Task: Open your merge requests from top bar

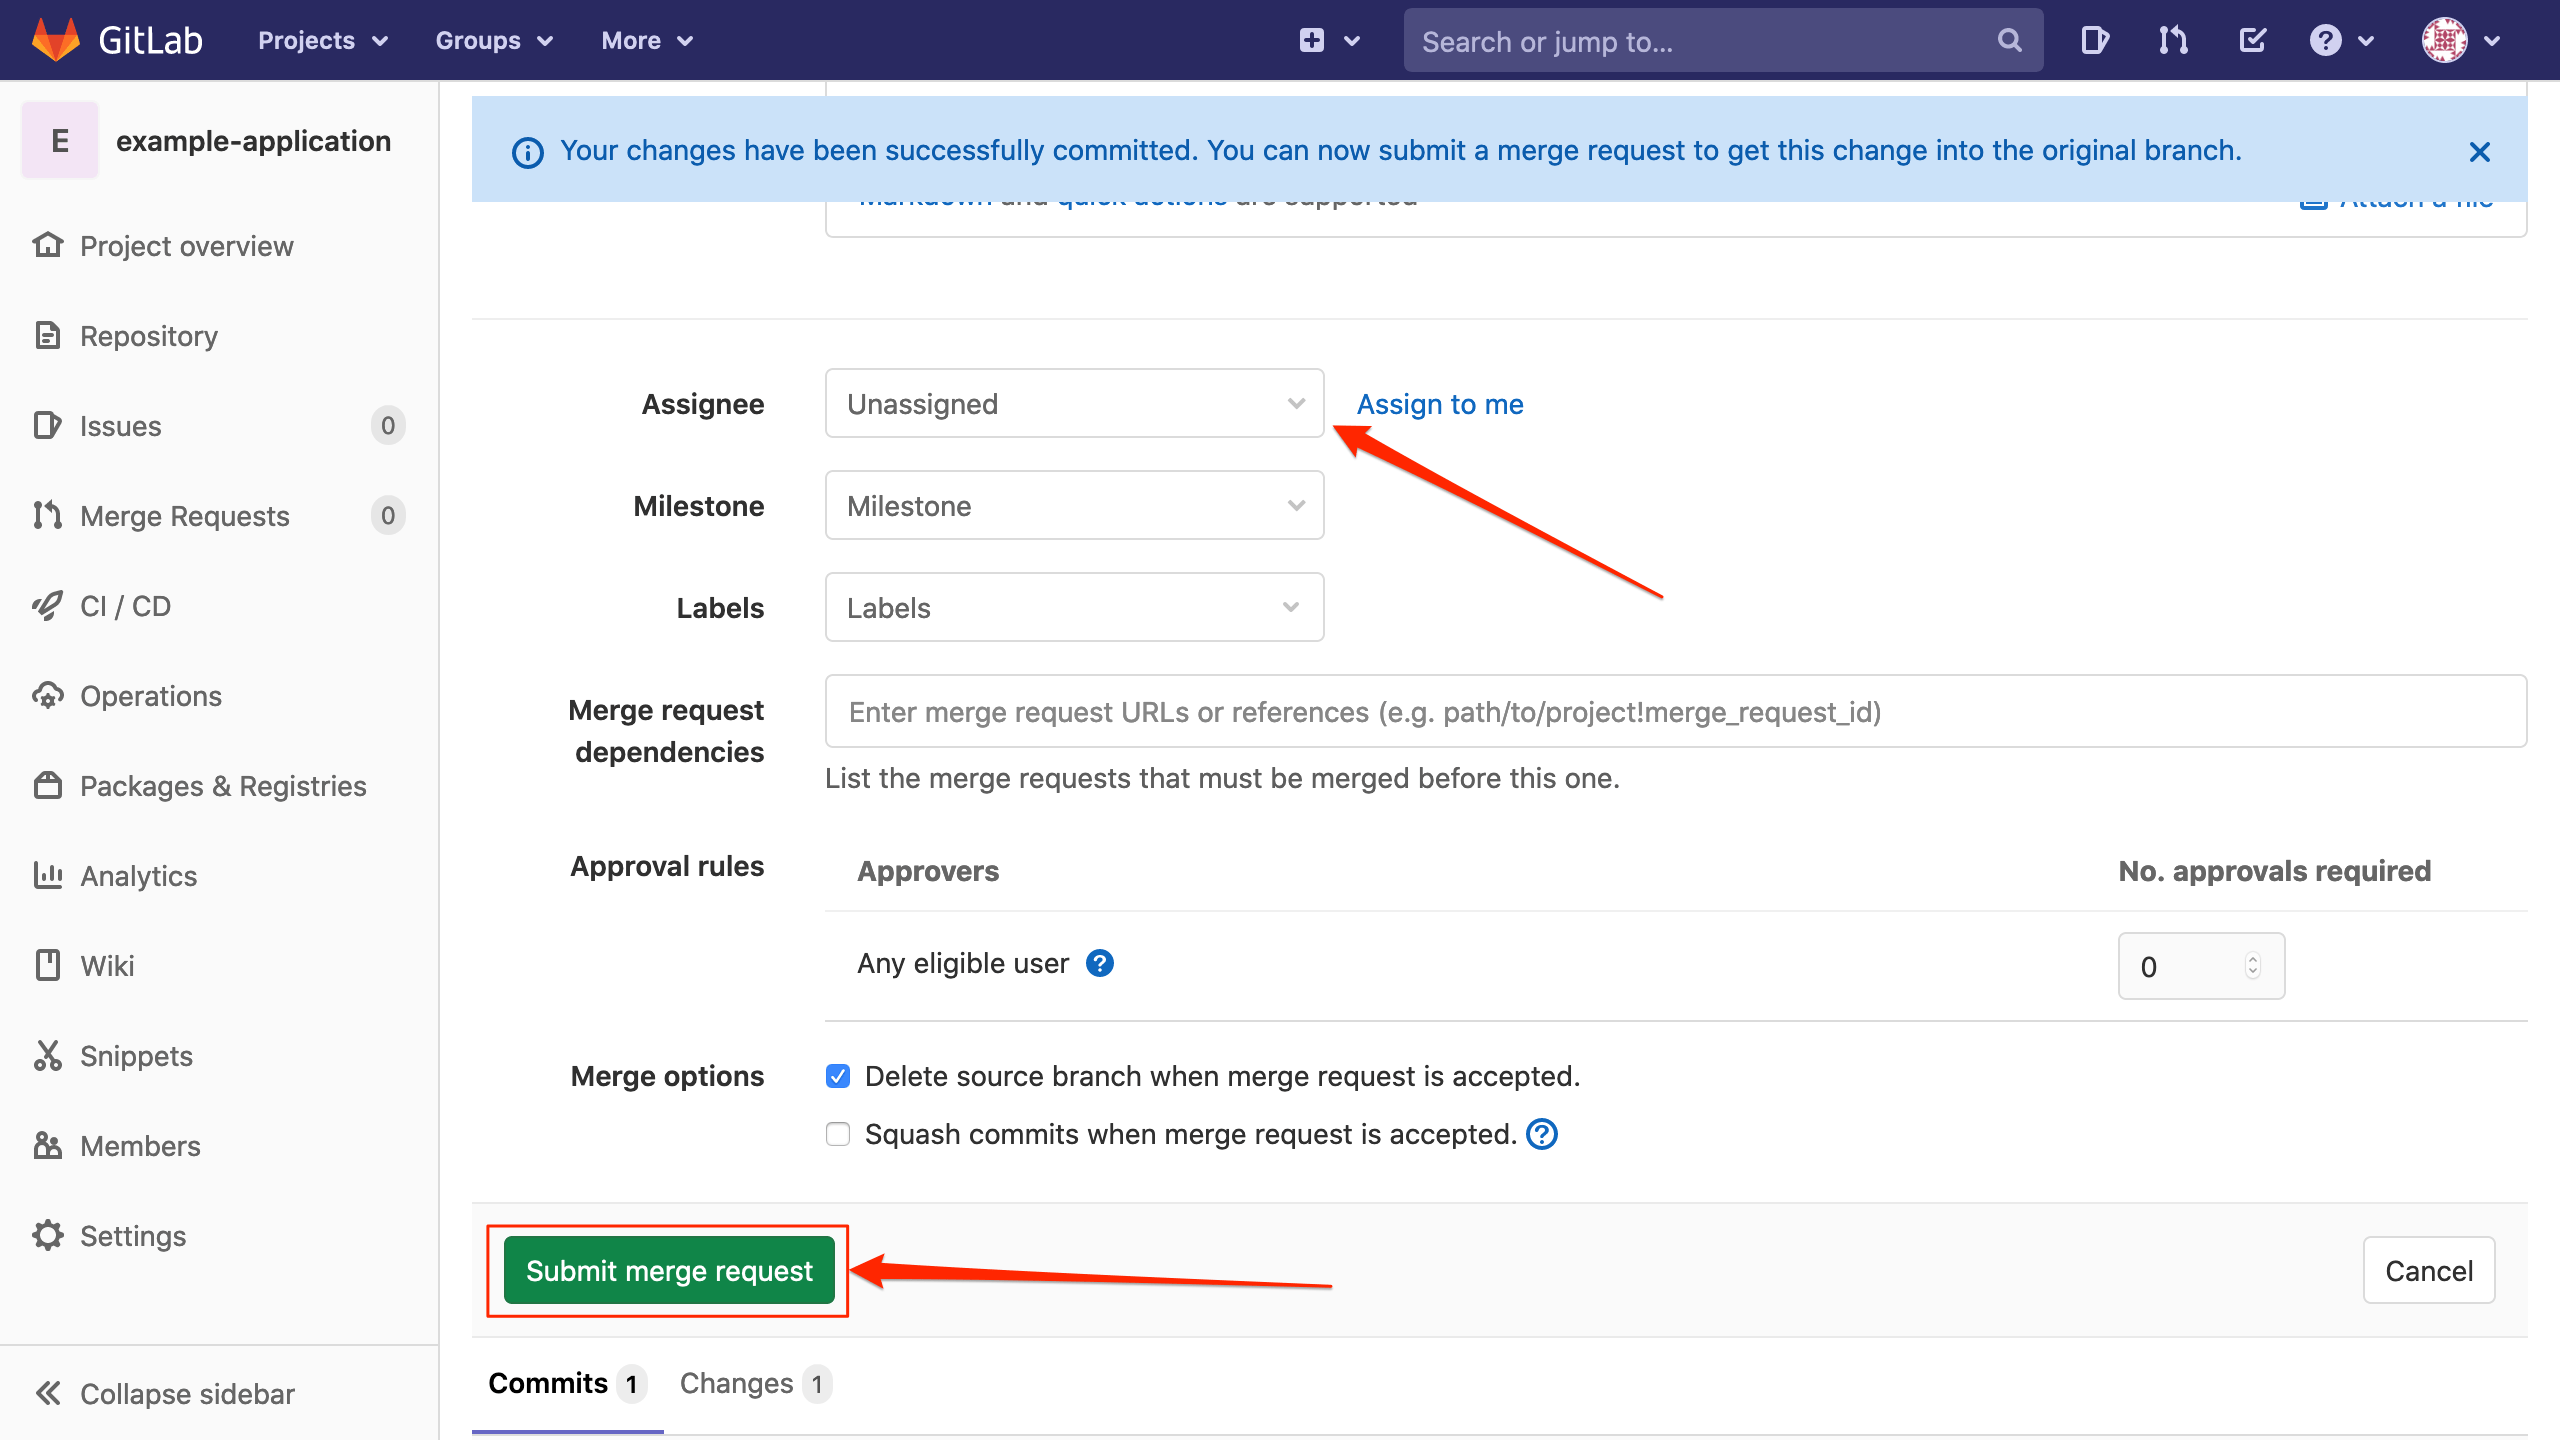Action: tap(2172, 40)
